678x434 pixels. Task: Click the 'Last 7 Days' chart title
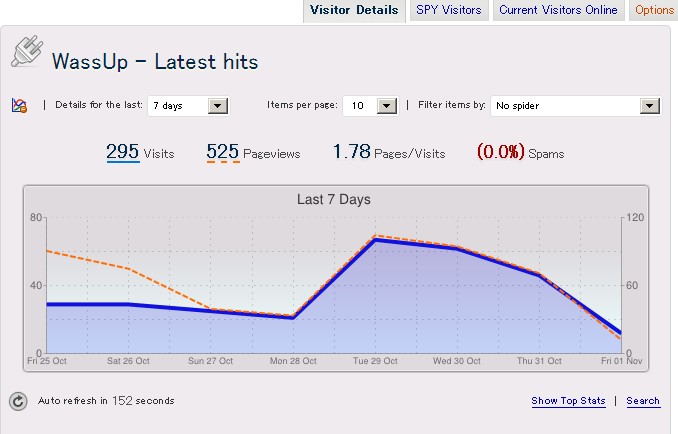pyautogui.click(x=334, y=199)
